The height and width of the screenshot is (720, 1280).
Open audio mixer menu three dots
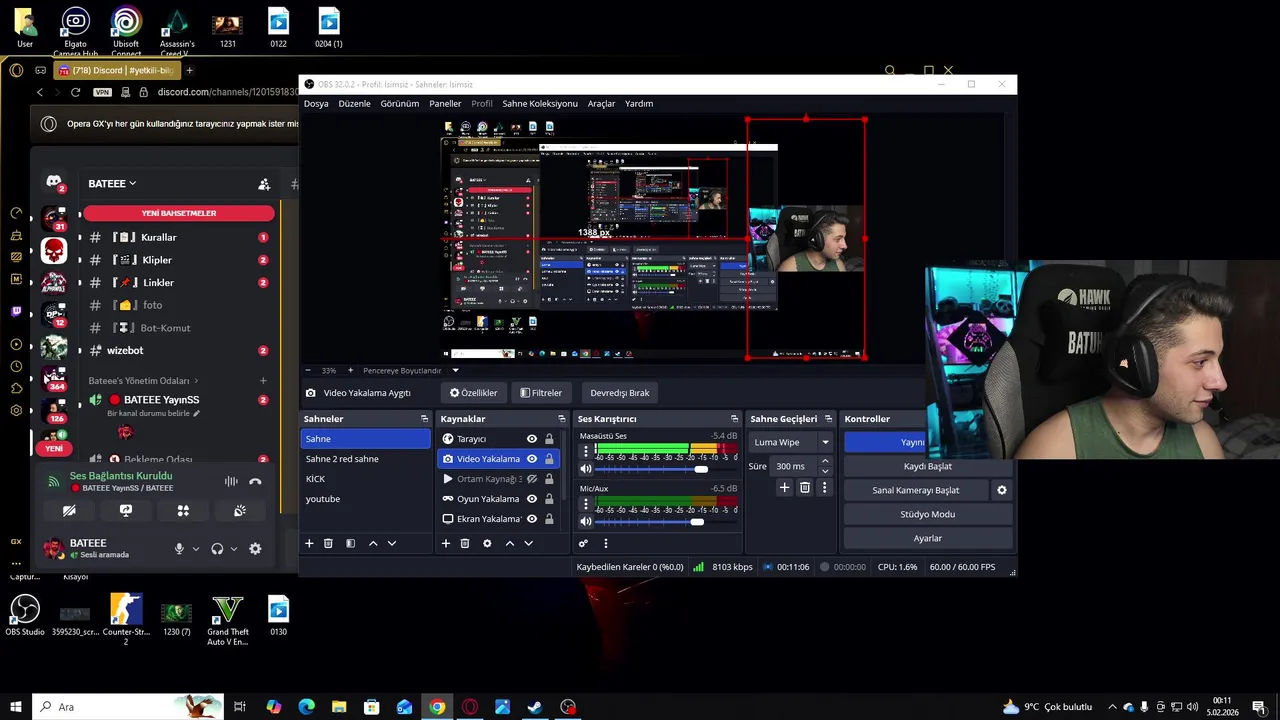pyautogui.click(x=605, y=543)
